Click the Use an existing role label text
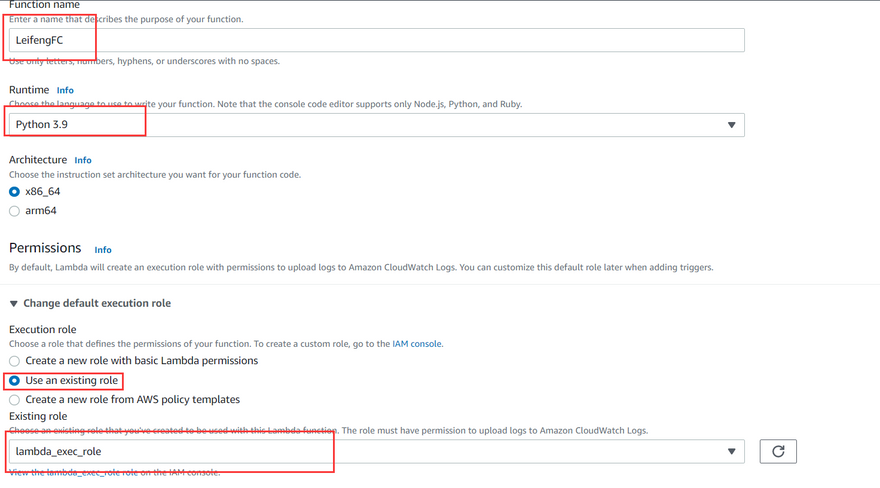The width and height of the screenshot is (880, 488). [x=71, y=380]
